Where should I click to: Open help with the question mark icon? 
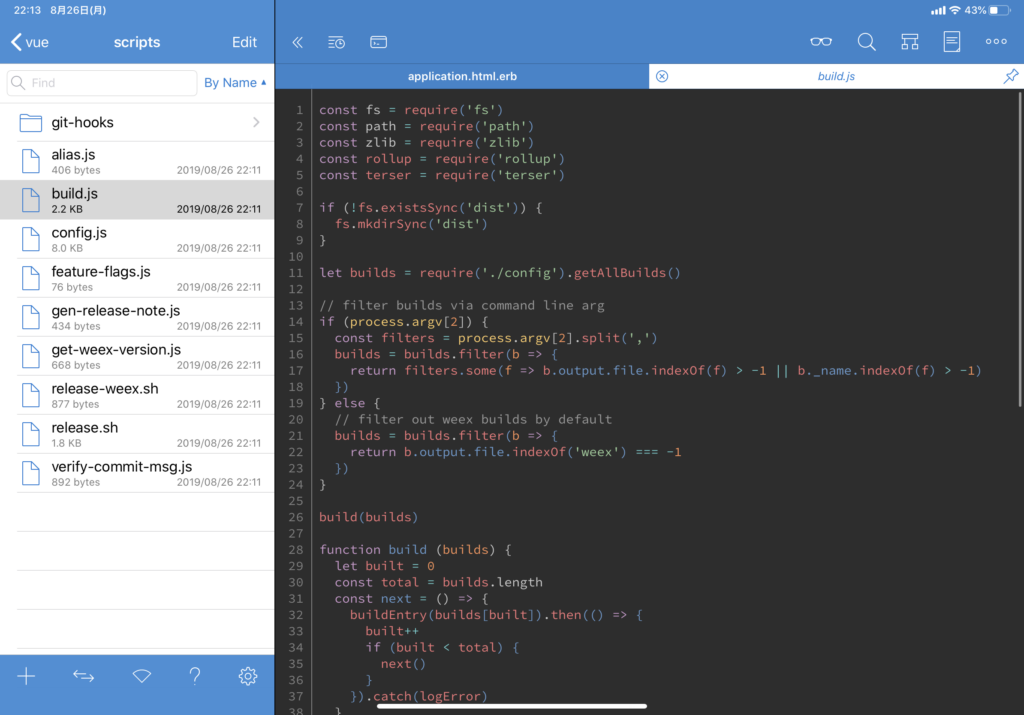coord(195,676)
